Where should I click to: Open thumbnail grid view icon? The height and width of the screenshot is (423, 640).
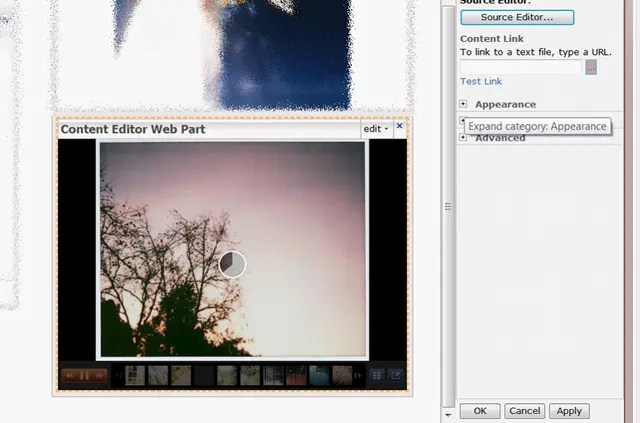tap(377, 375)
